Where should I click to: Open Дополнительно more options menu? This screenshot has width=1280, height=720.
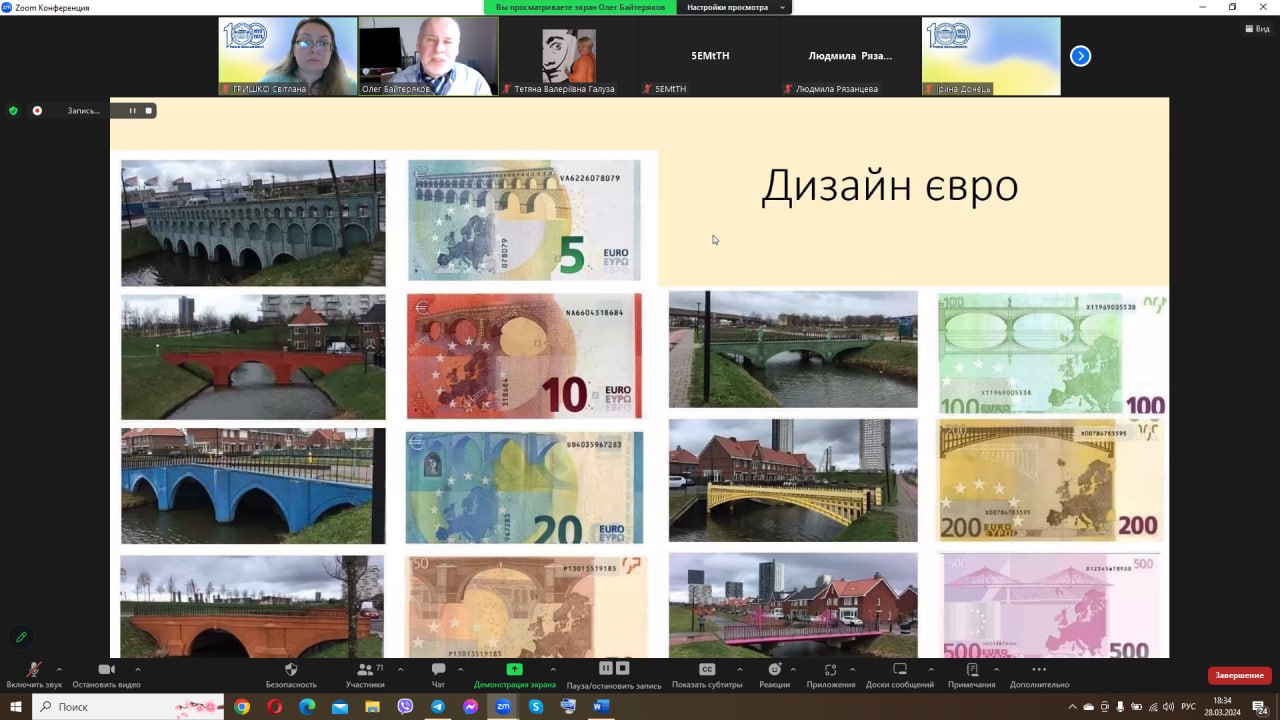click(1039, 670)
